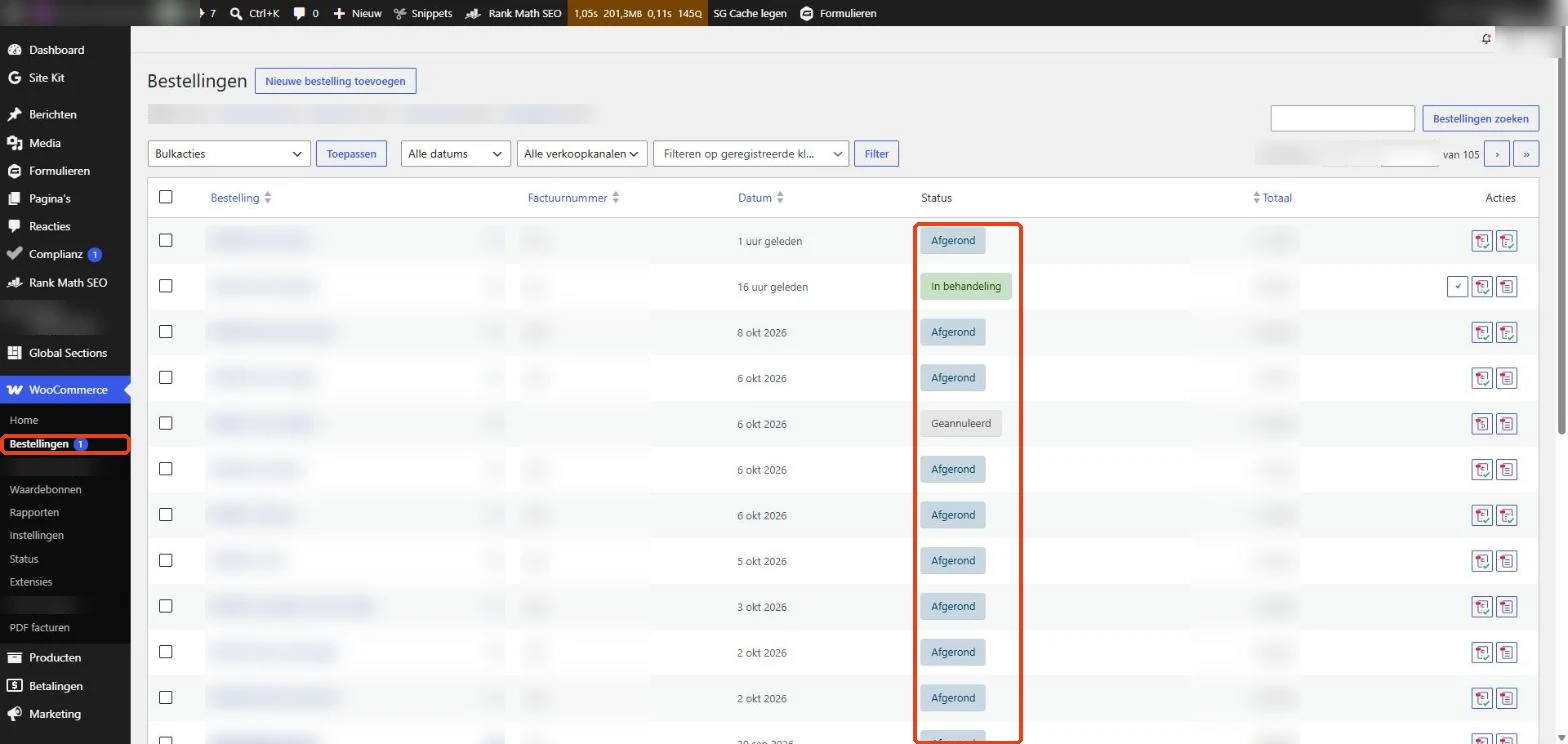This screenshot has height=744, width=1568.
Task: Click 'Nieuwe bestelling toevoegen' button
Action: coord(335,81)
